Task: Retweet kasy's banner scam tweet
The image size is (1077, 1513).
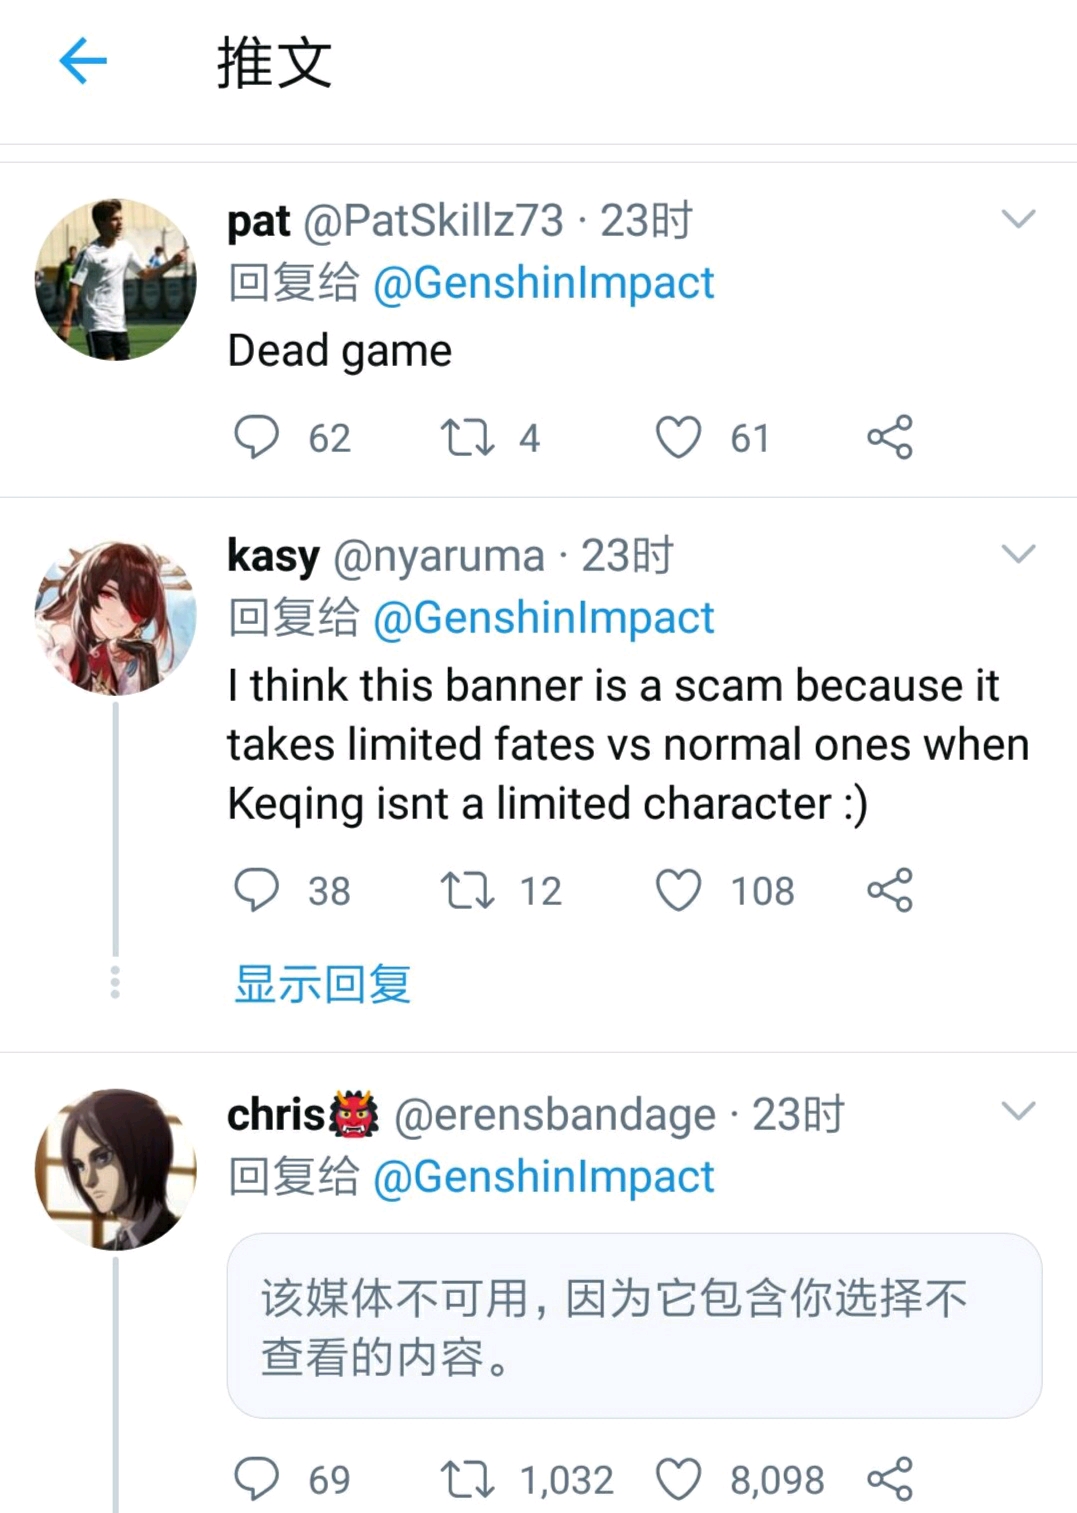Action: coord(468,890)
